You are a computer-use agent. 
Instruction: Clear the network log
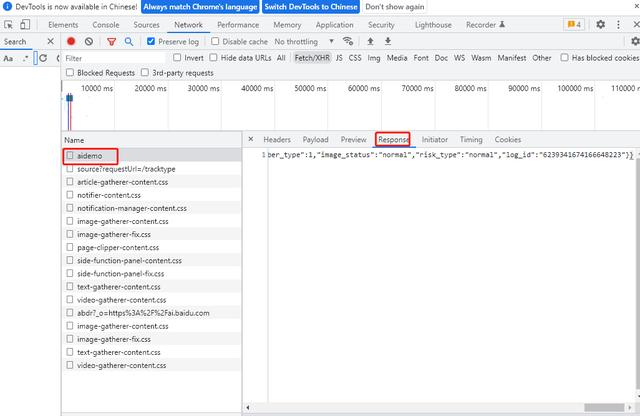(x=89, y=42)
